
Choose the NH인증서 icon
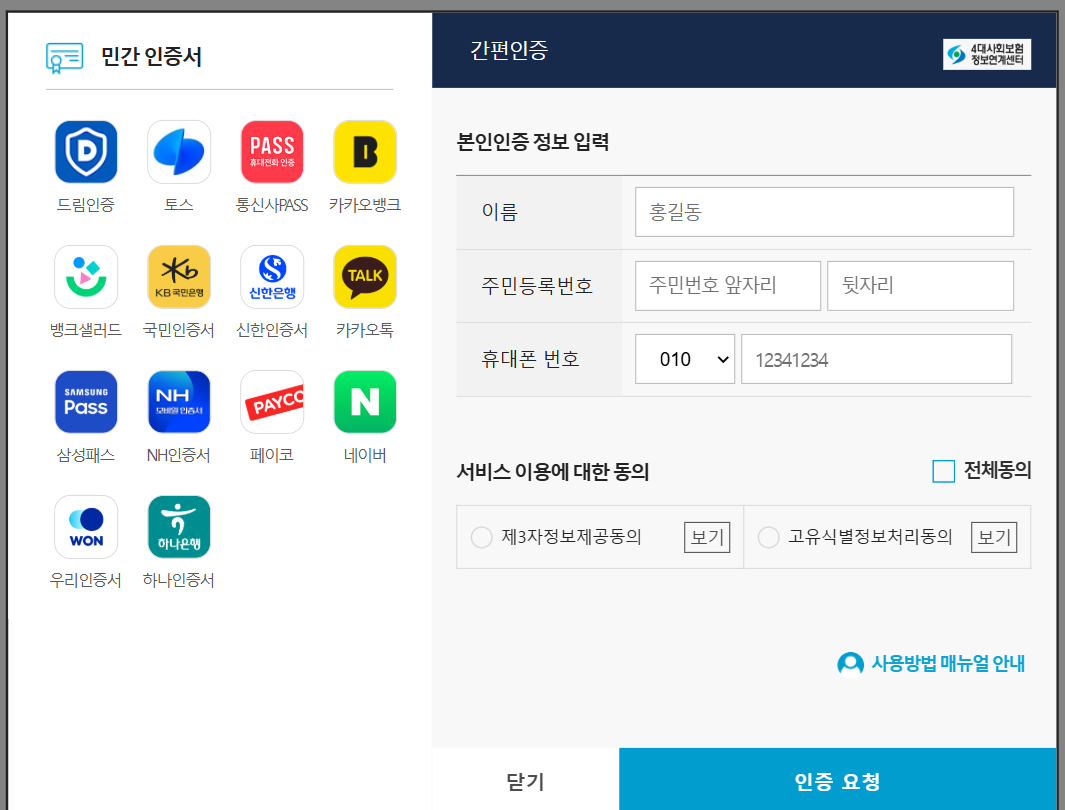pyautogui.click(x=179, y=402)
